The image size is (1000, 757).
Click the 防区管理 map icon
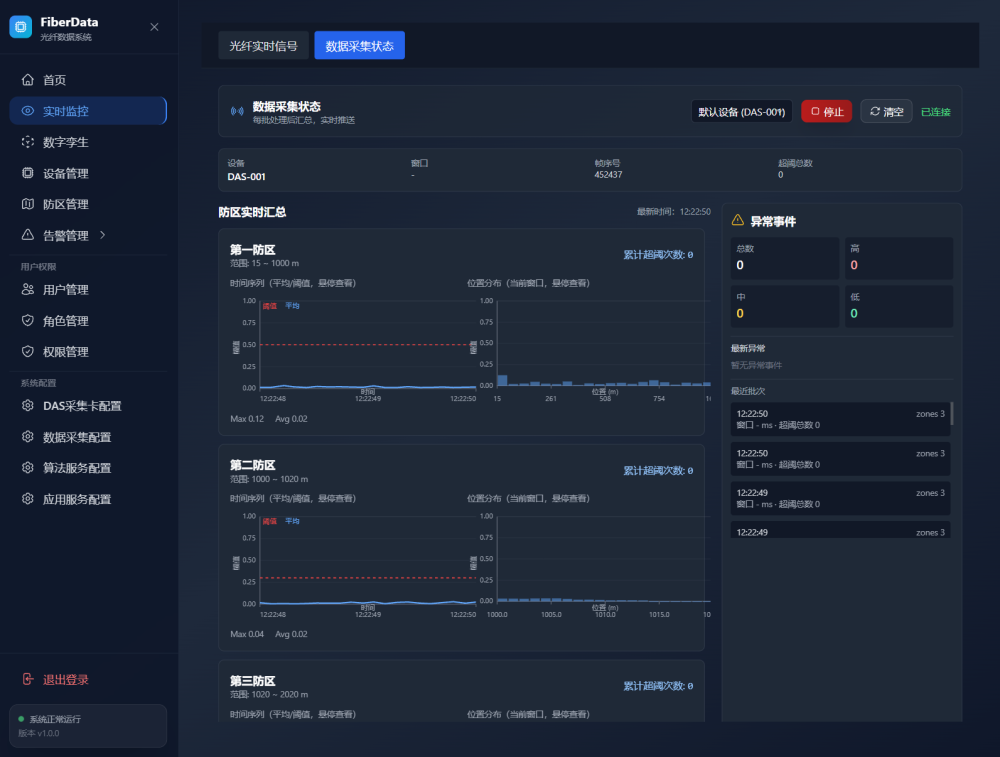28,204
